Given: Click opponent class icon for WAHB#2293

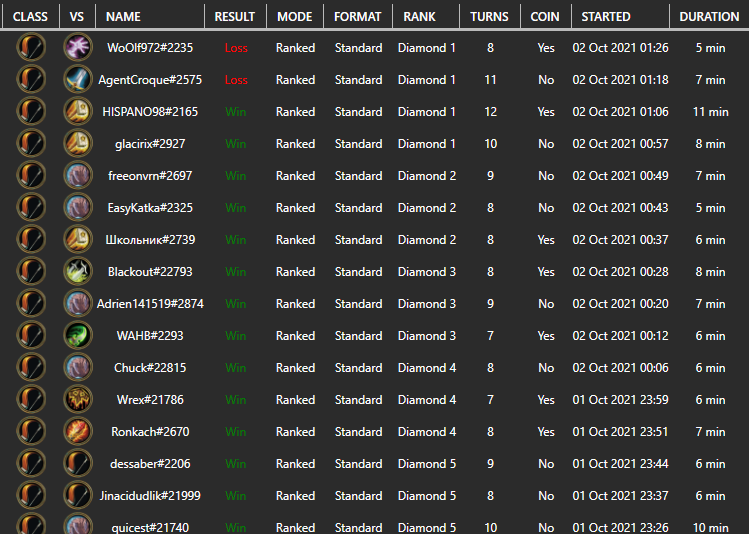Looking at the screenshot, I should (77, 335).
